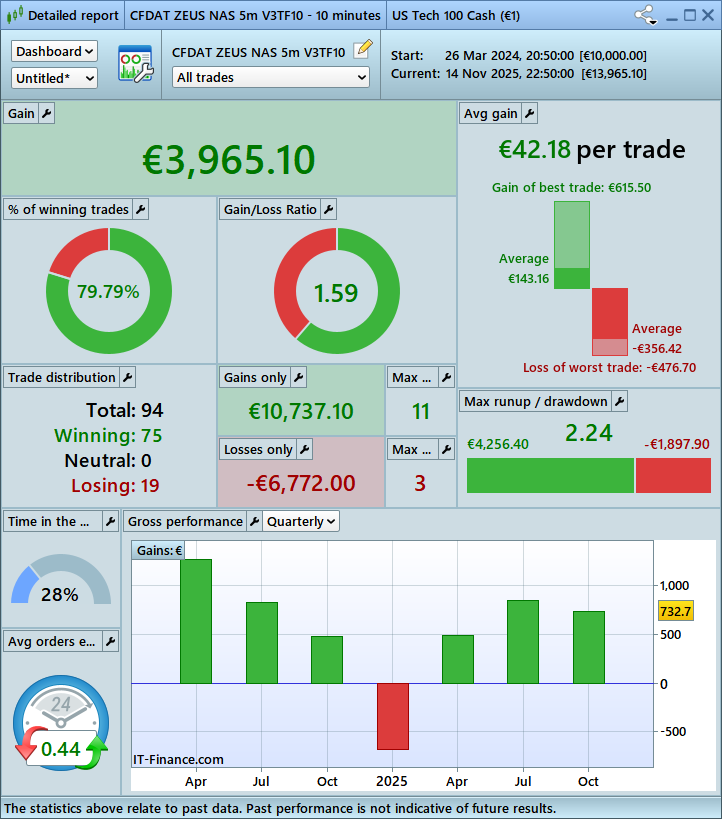Click the Winning: 75 text

[108, 435]
